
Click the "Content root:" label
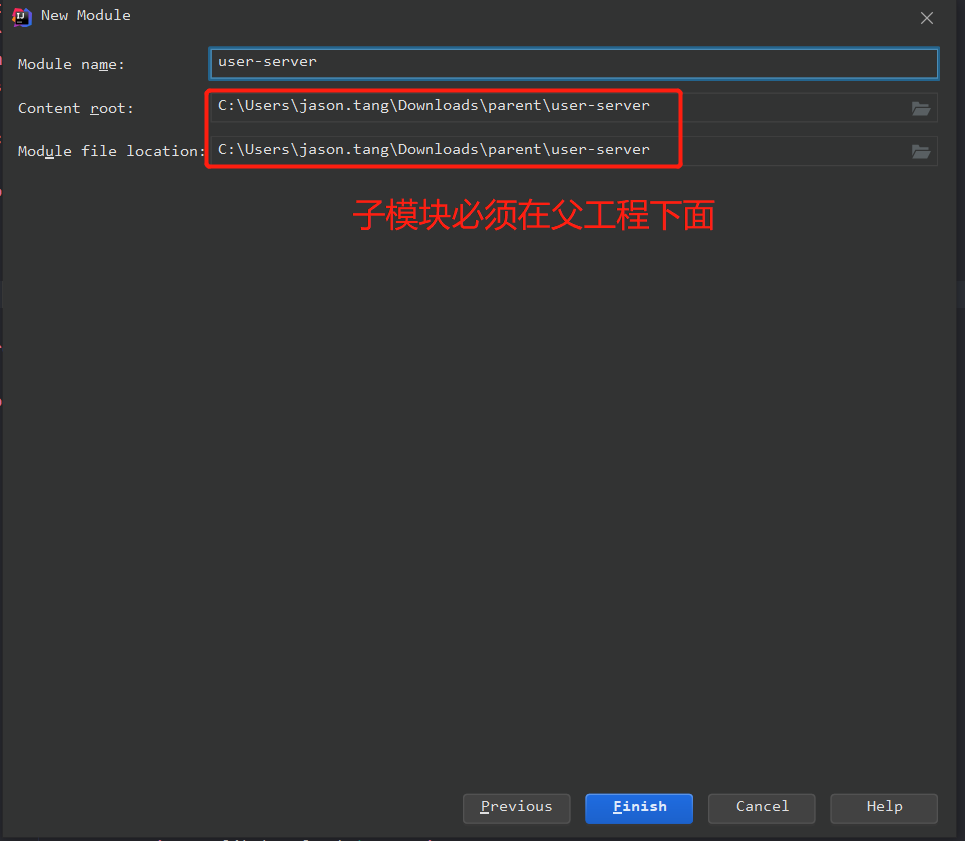[x=76, y=109]
